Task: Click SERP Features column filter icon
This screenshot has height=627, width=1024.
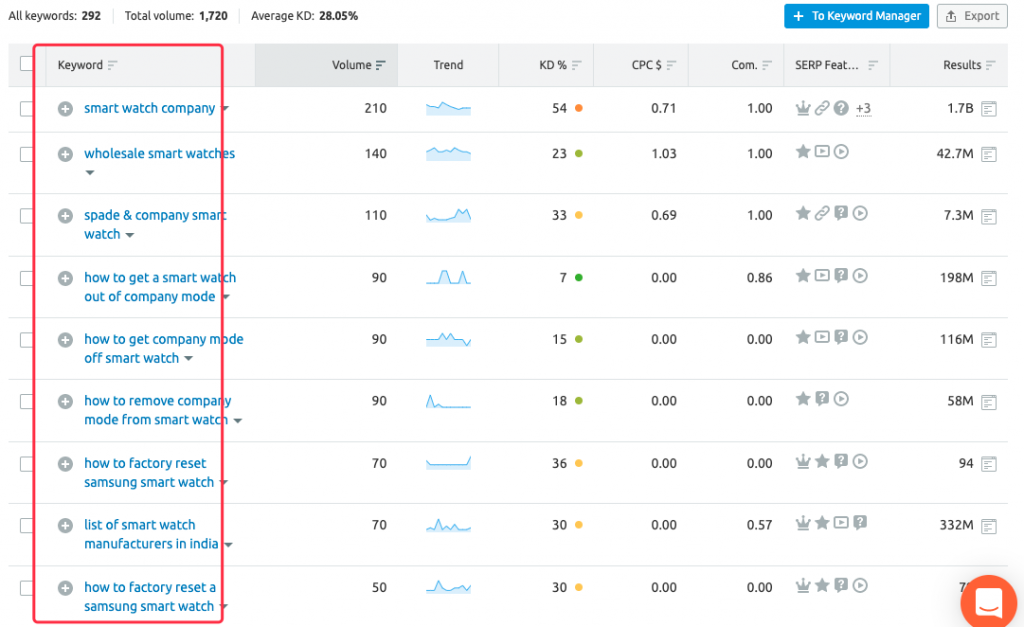Action: click(x=873, y=65)
